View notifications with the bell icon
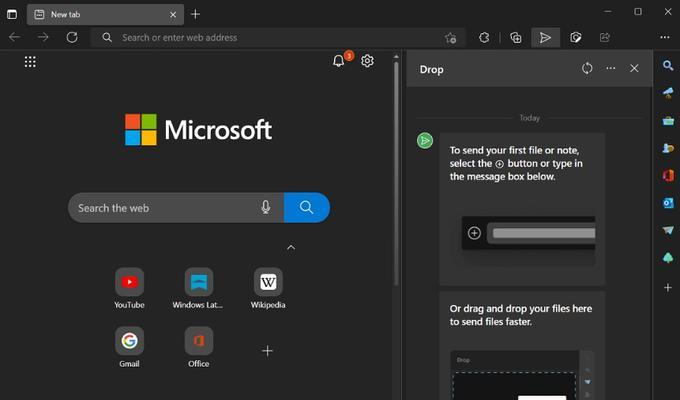The image size is (680, 400). (339, 61)
